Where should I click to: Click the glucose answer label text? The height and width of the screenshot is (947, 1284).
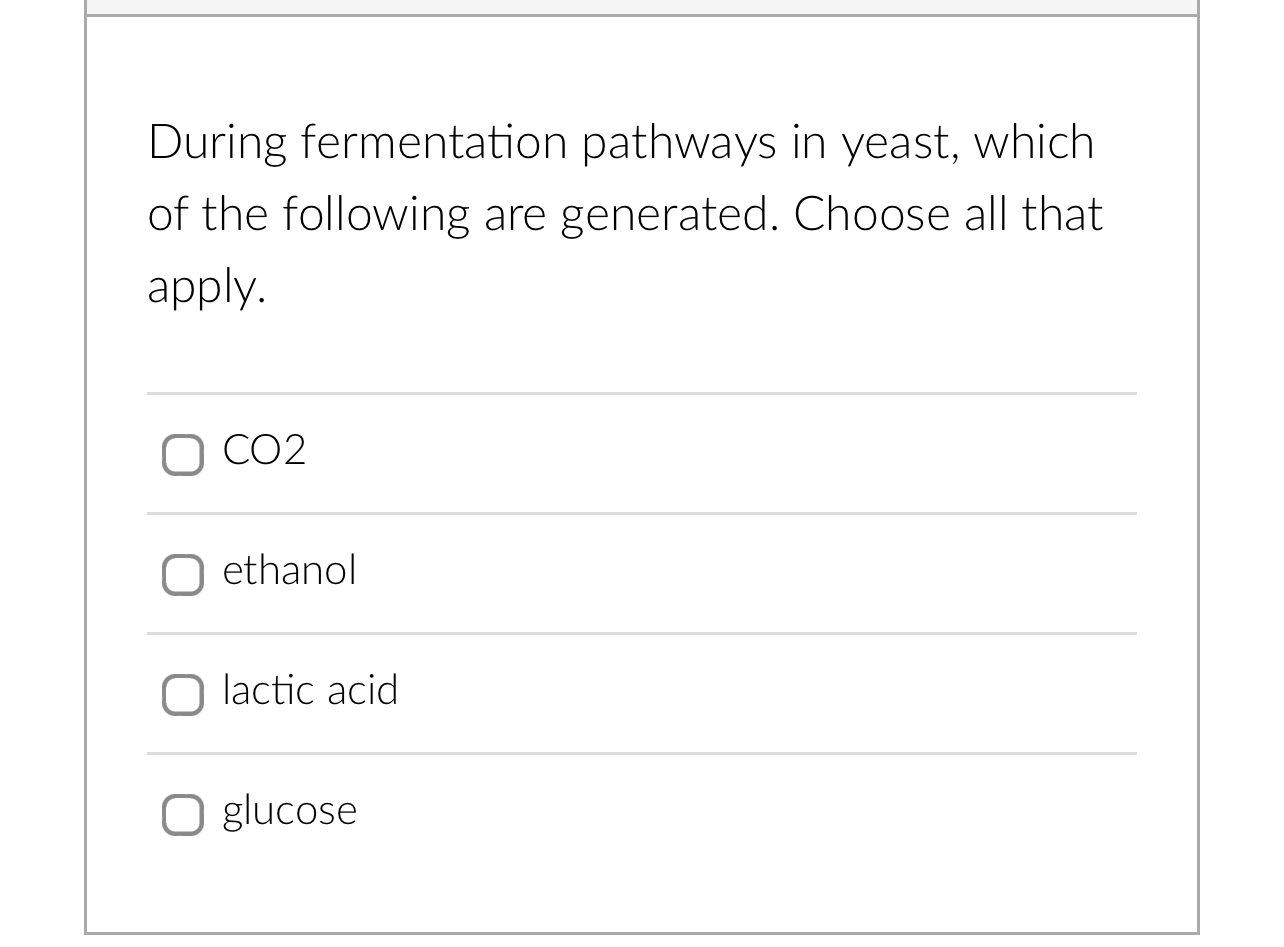289,811
